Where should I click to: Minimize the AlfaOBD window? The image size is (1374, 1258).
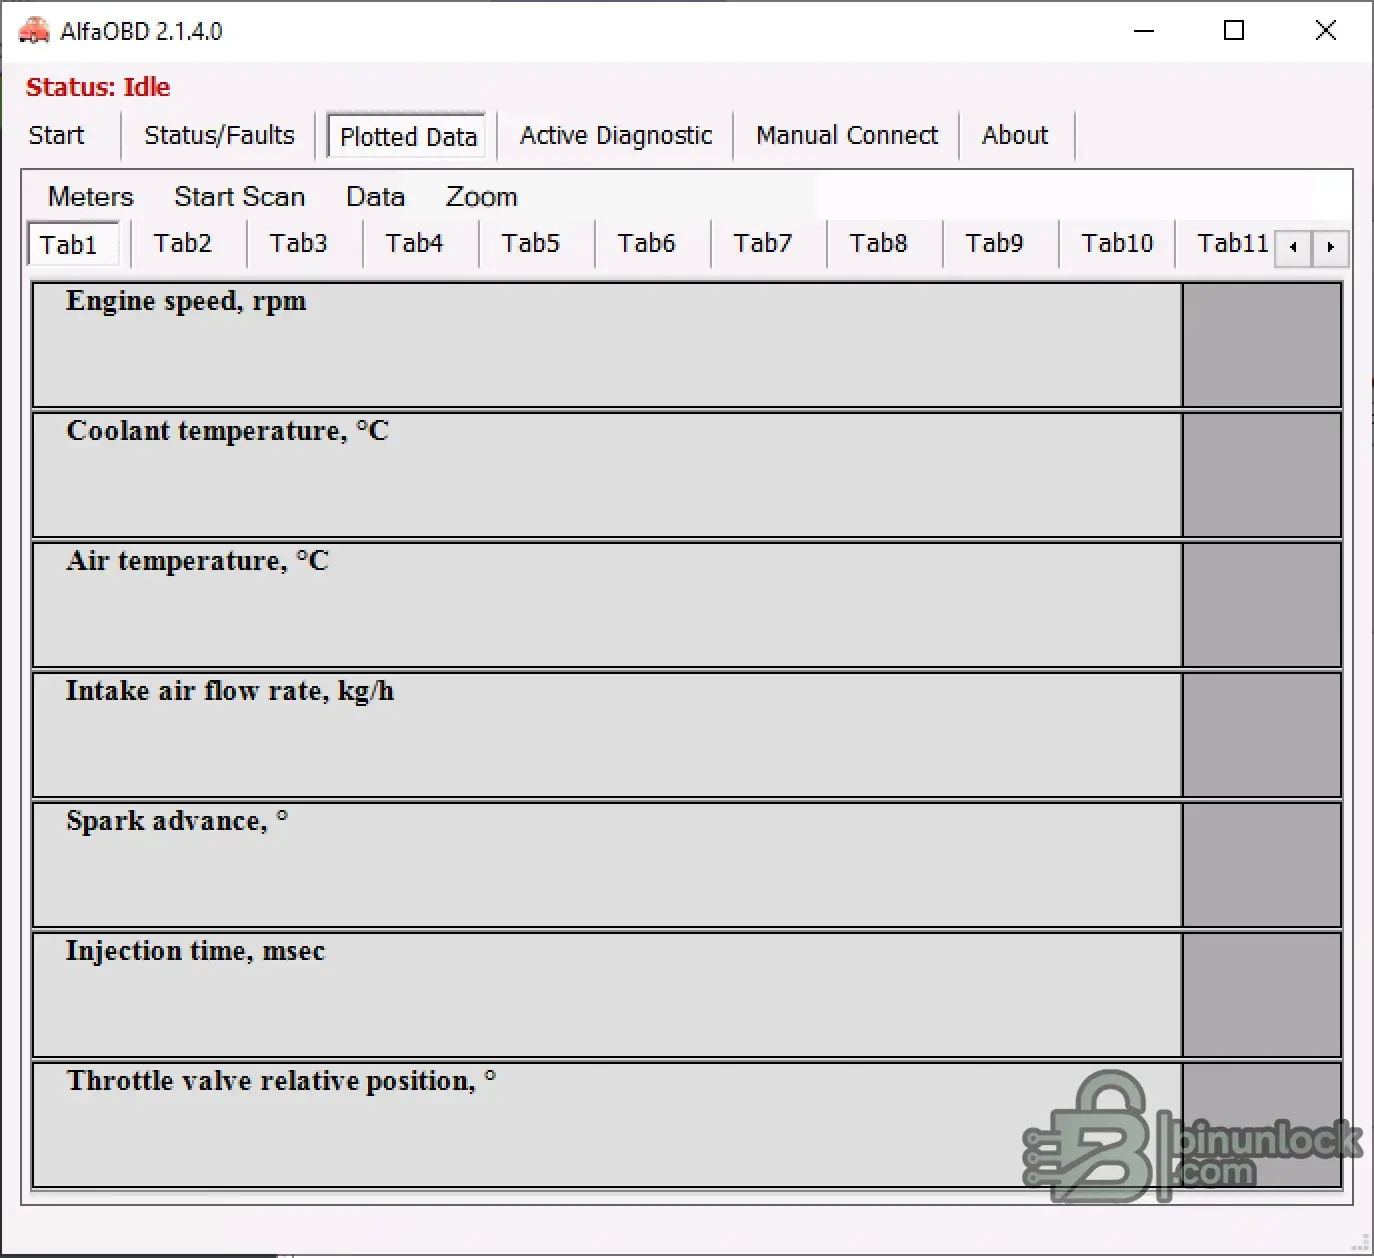click(1144, 31)
